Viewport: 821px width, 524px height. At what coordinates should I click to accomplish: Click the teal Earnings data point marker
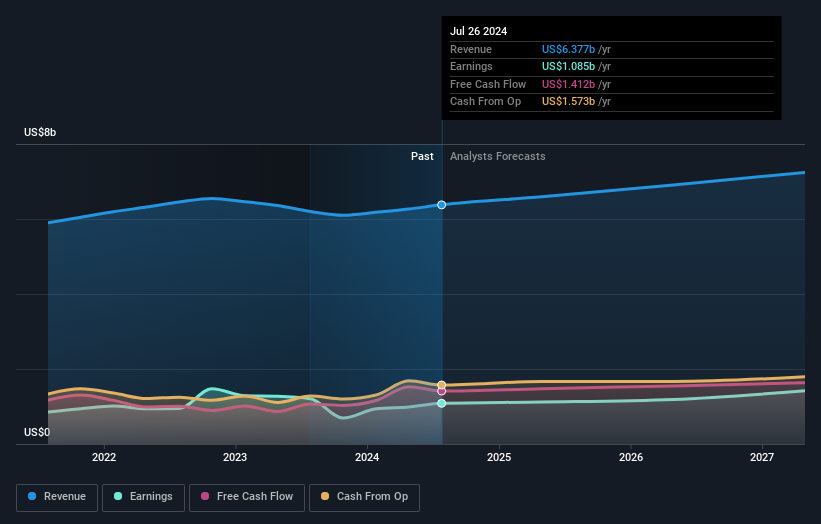[441, 403]
